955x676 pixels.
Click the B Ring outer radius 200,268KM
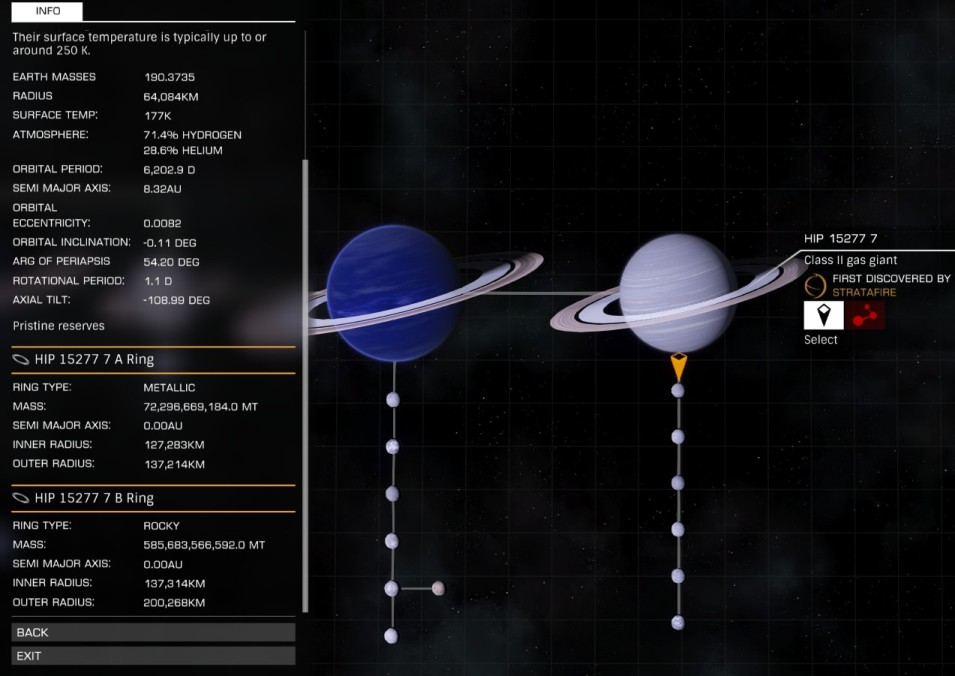tap(174, 603)
